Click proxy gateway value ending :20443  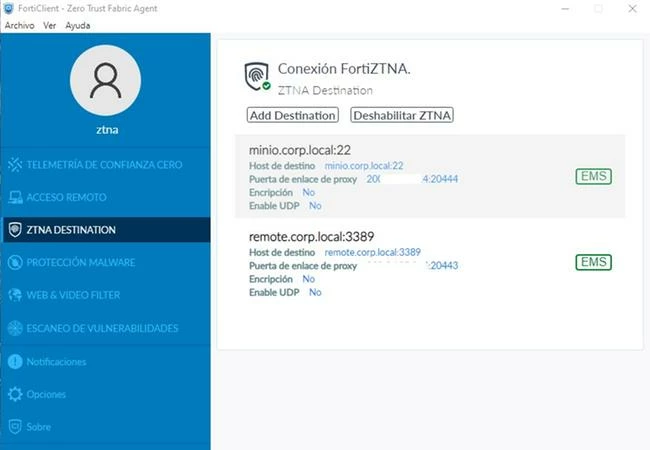click(x=442, y=266)
